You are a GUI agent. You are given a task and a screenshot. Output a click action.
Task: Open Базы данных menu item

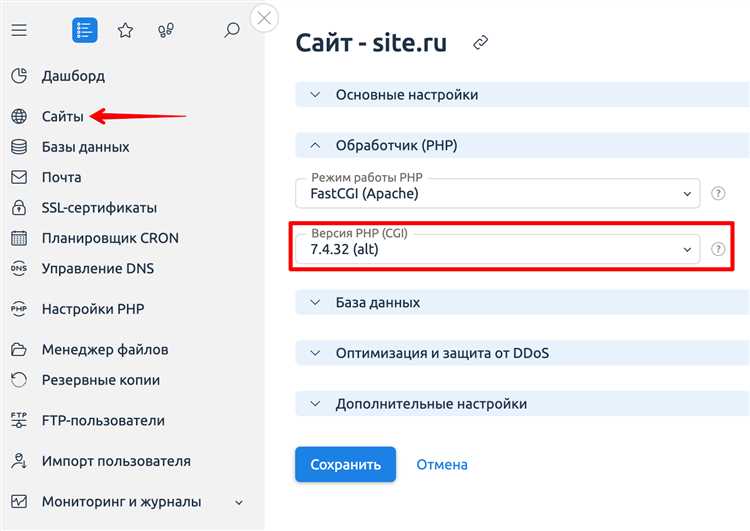[86, 147]
